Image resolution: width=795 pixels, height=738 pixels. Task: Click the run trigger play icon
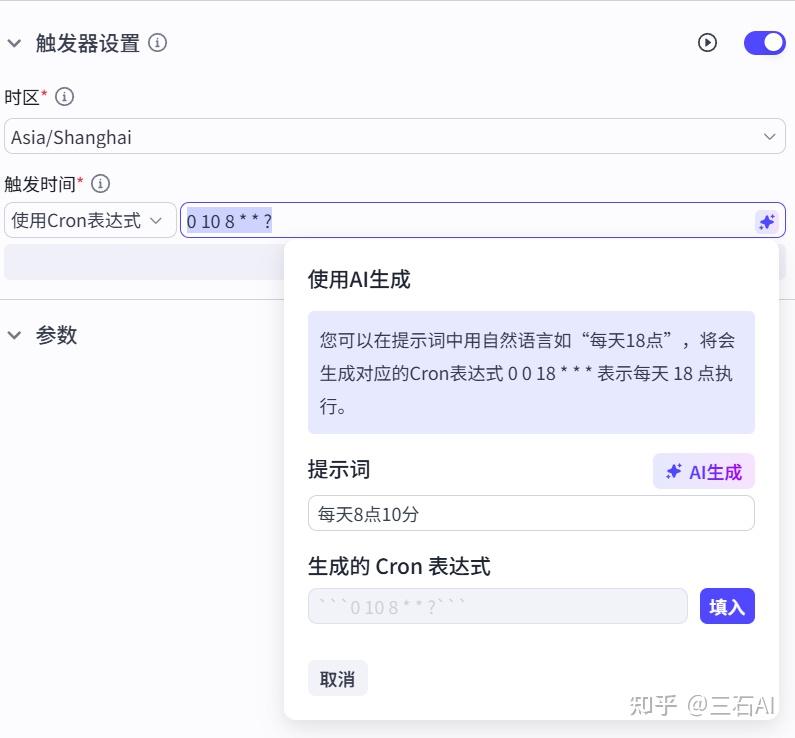[x=707, y=43]
